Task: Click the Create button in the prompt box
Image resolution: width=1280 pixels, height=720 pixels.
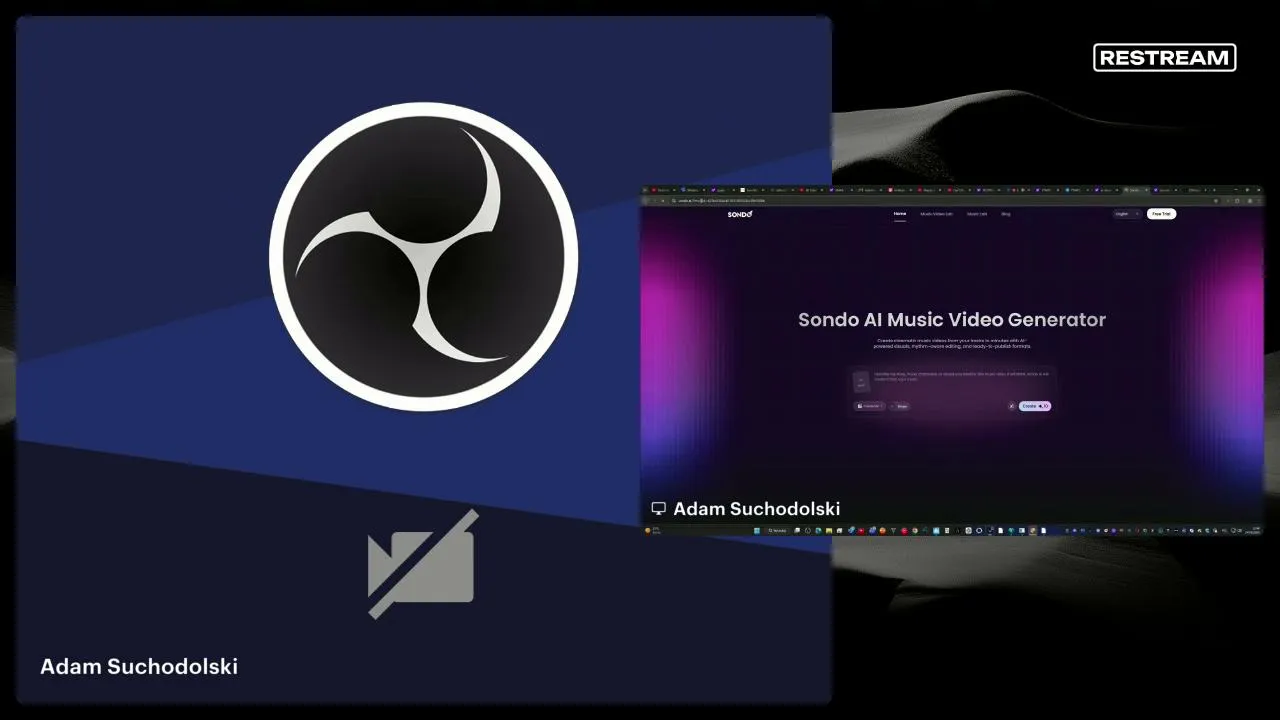Action: (1035, 406)
